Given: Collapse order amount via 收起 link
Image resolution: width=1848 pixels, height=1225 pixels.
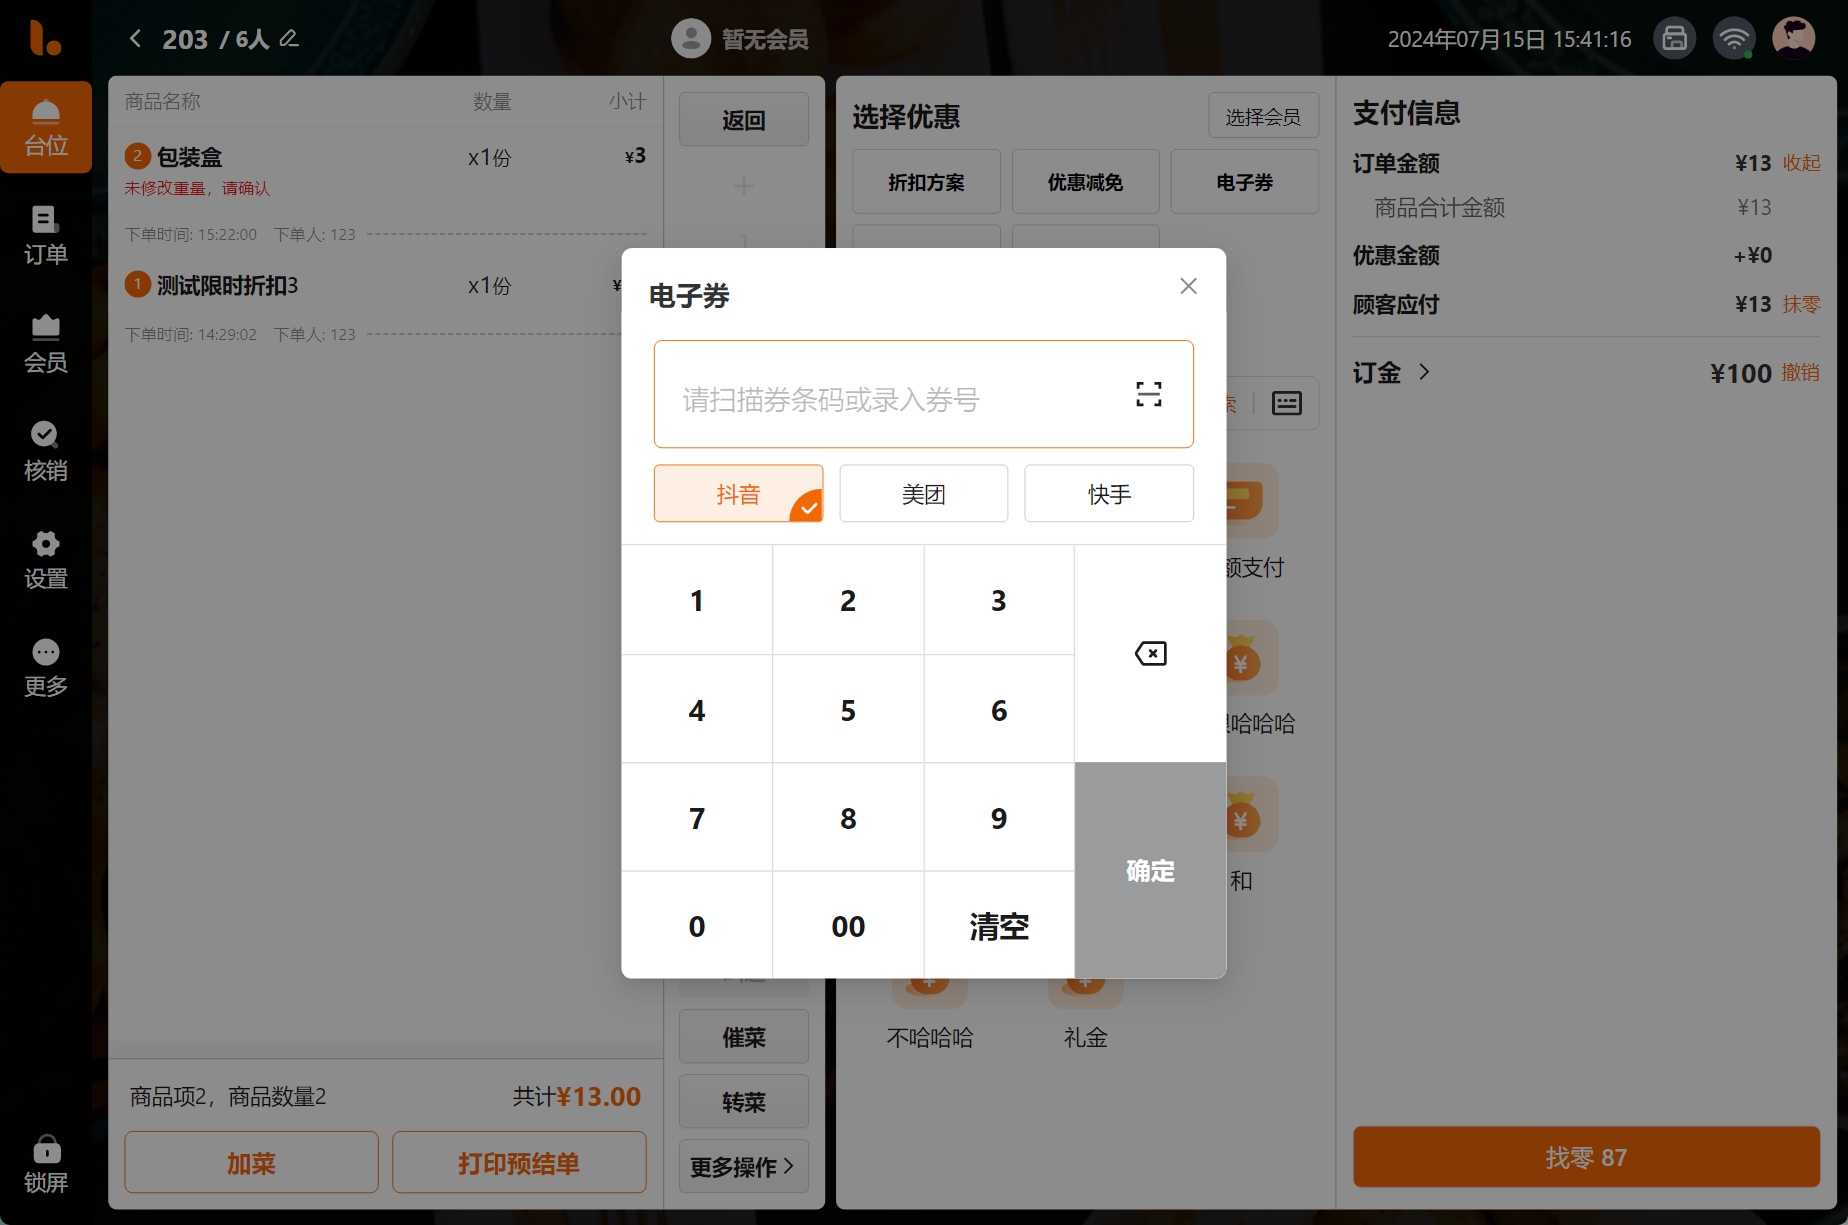Looking at the screenshot, I should 1802,163.
